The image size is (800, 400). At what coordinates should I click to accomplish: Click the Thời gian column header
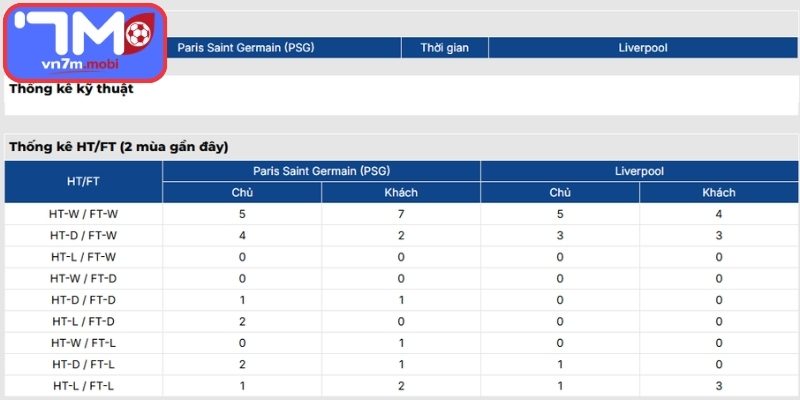[x=444, y=47]
